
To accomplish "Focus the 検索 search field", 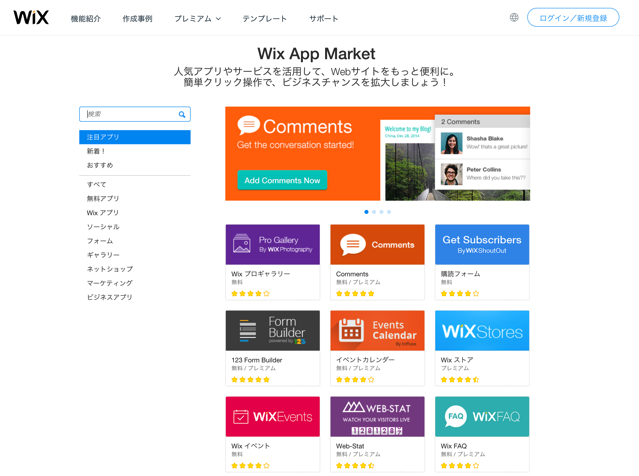I will pos(134,114).
